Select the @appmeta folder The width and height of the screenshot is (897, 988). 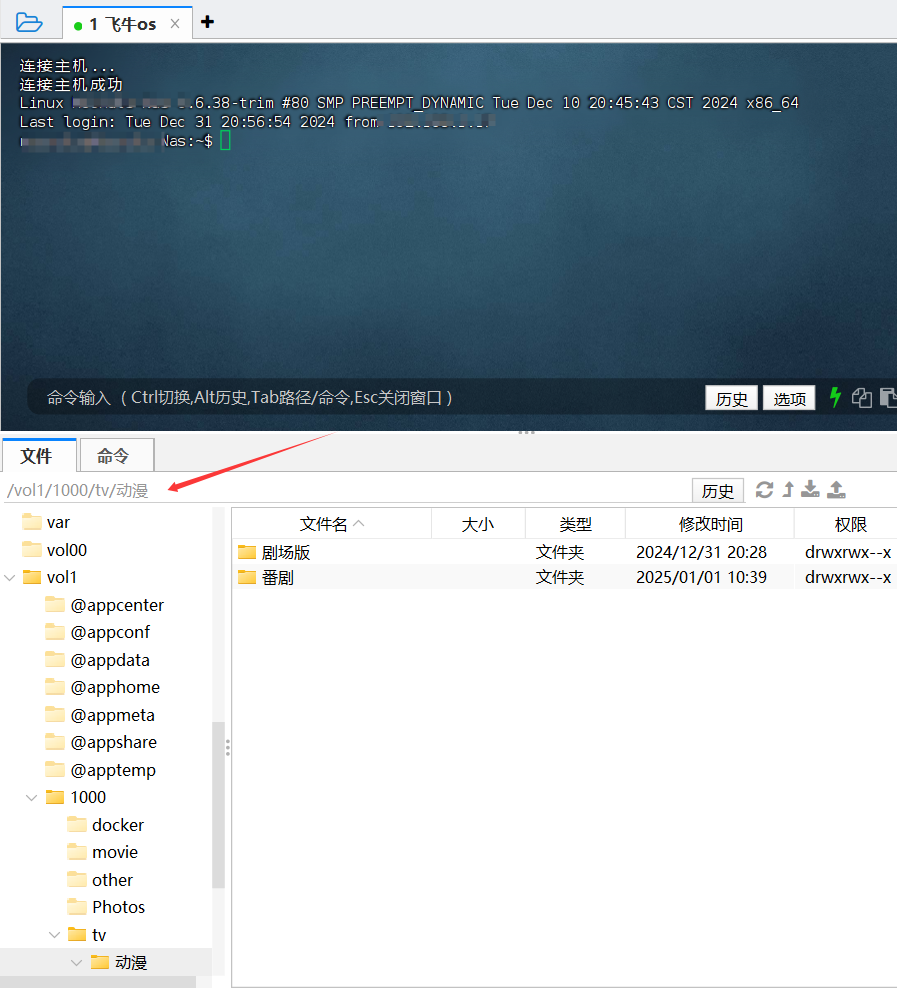[100, 715]
